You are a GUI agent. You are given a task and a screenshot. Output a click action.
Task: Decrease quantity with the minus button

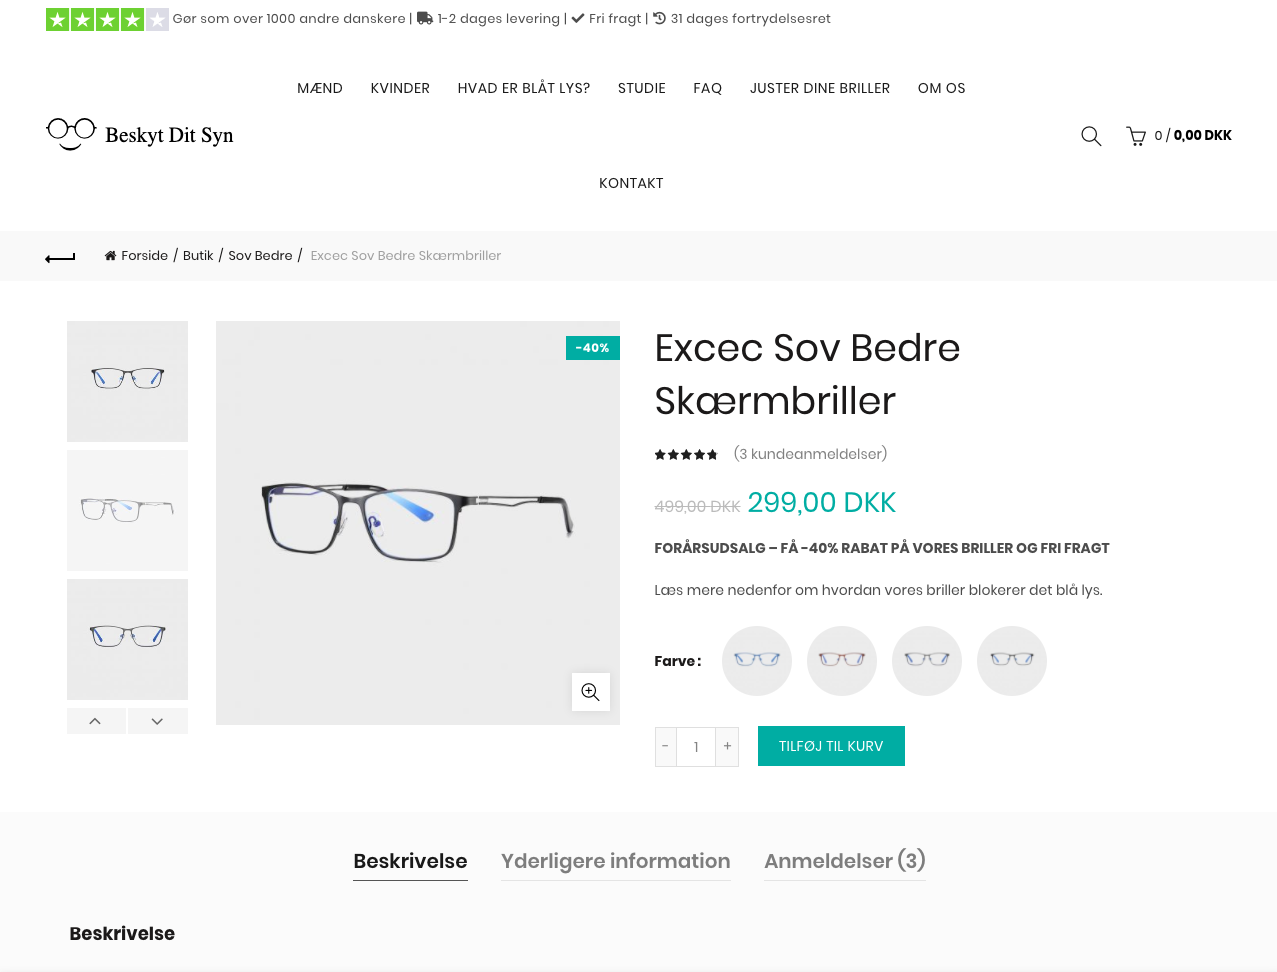665,746
